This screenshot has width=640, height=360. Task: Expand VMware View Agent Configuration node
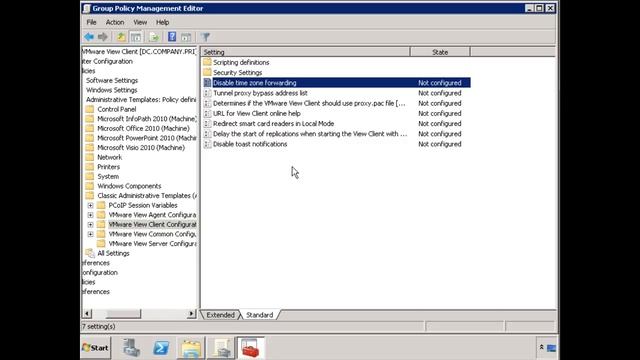tap(90, 215)
